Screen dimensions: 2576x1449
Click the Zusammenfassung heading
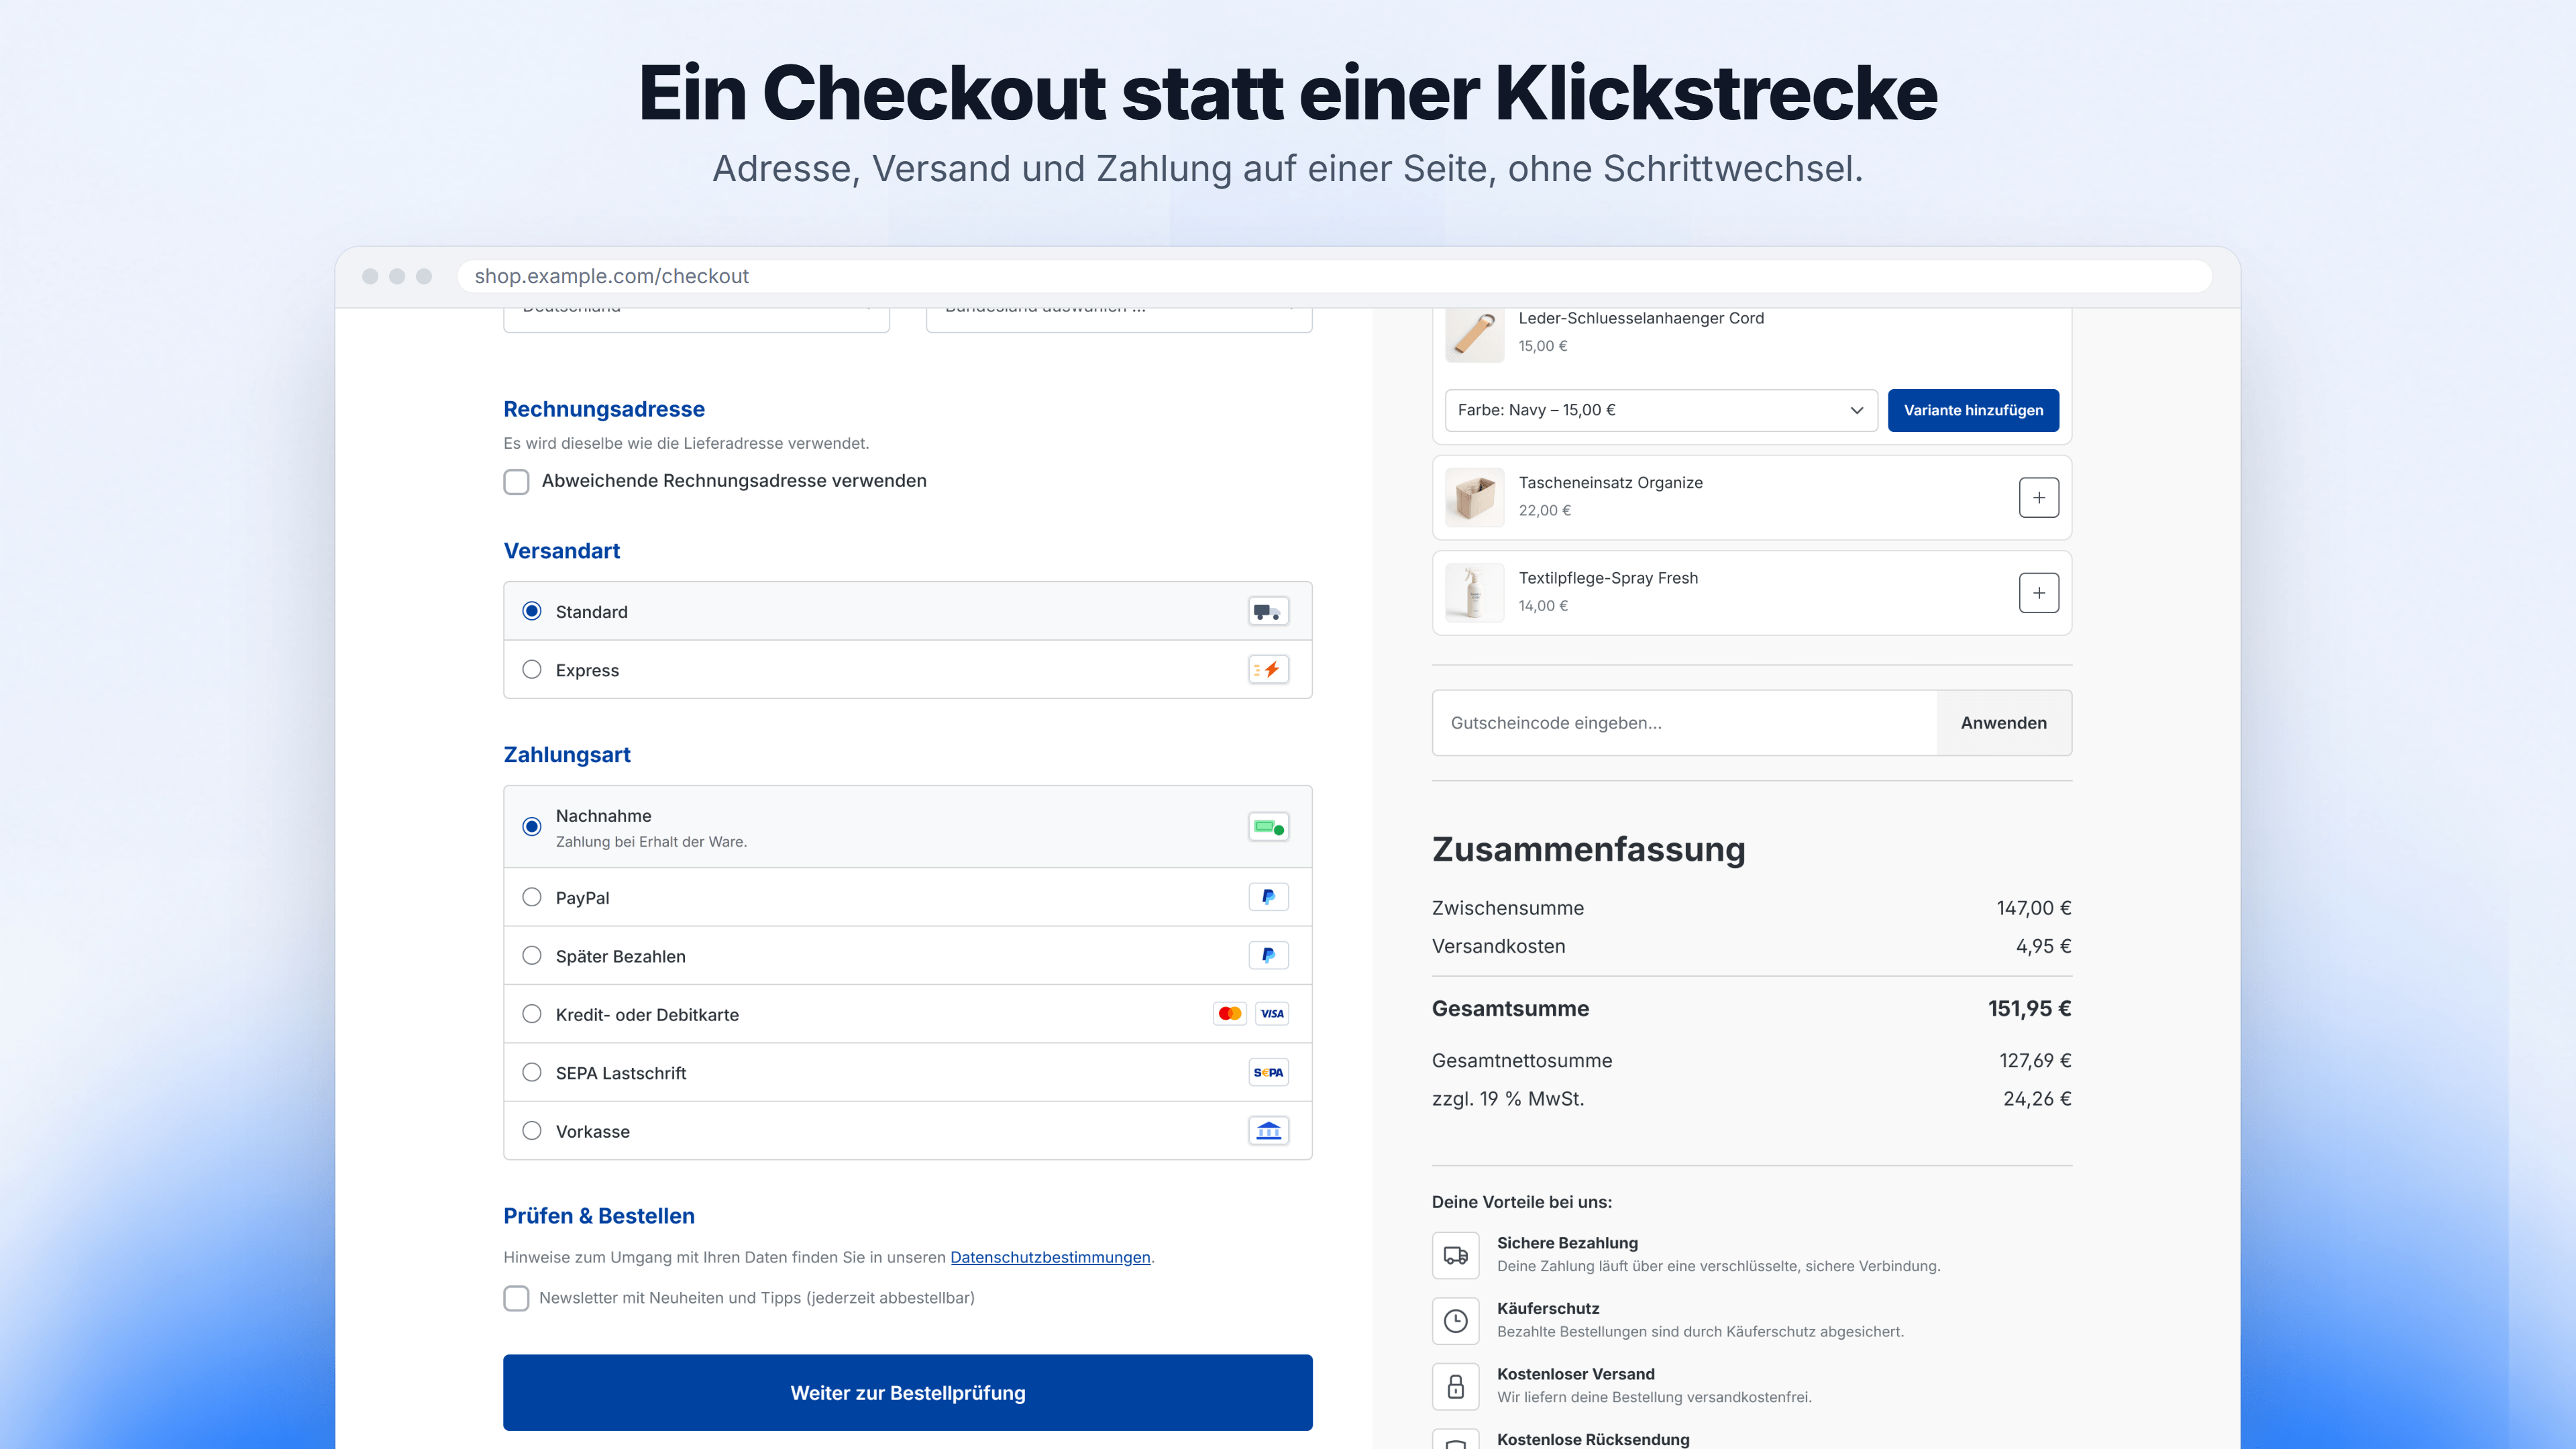1589,849
